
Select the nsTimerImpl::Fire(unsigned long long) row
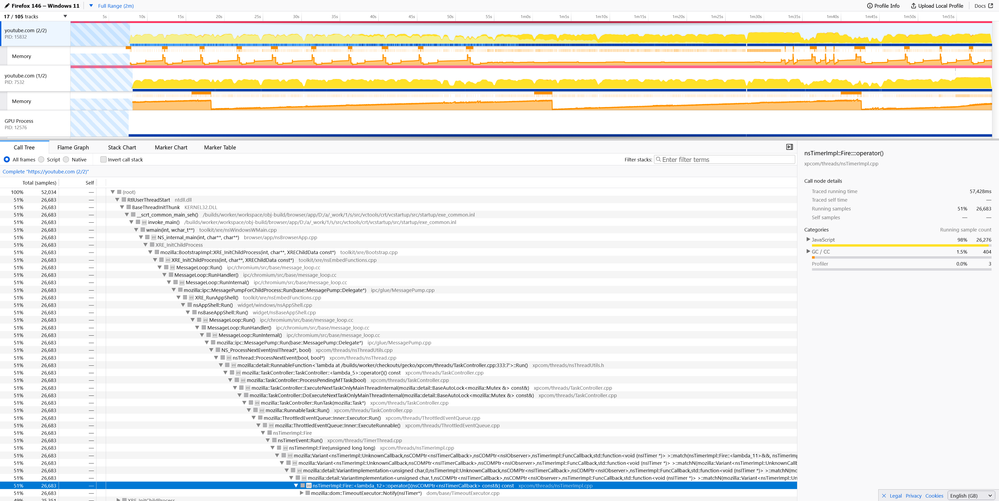(398, 448)
